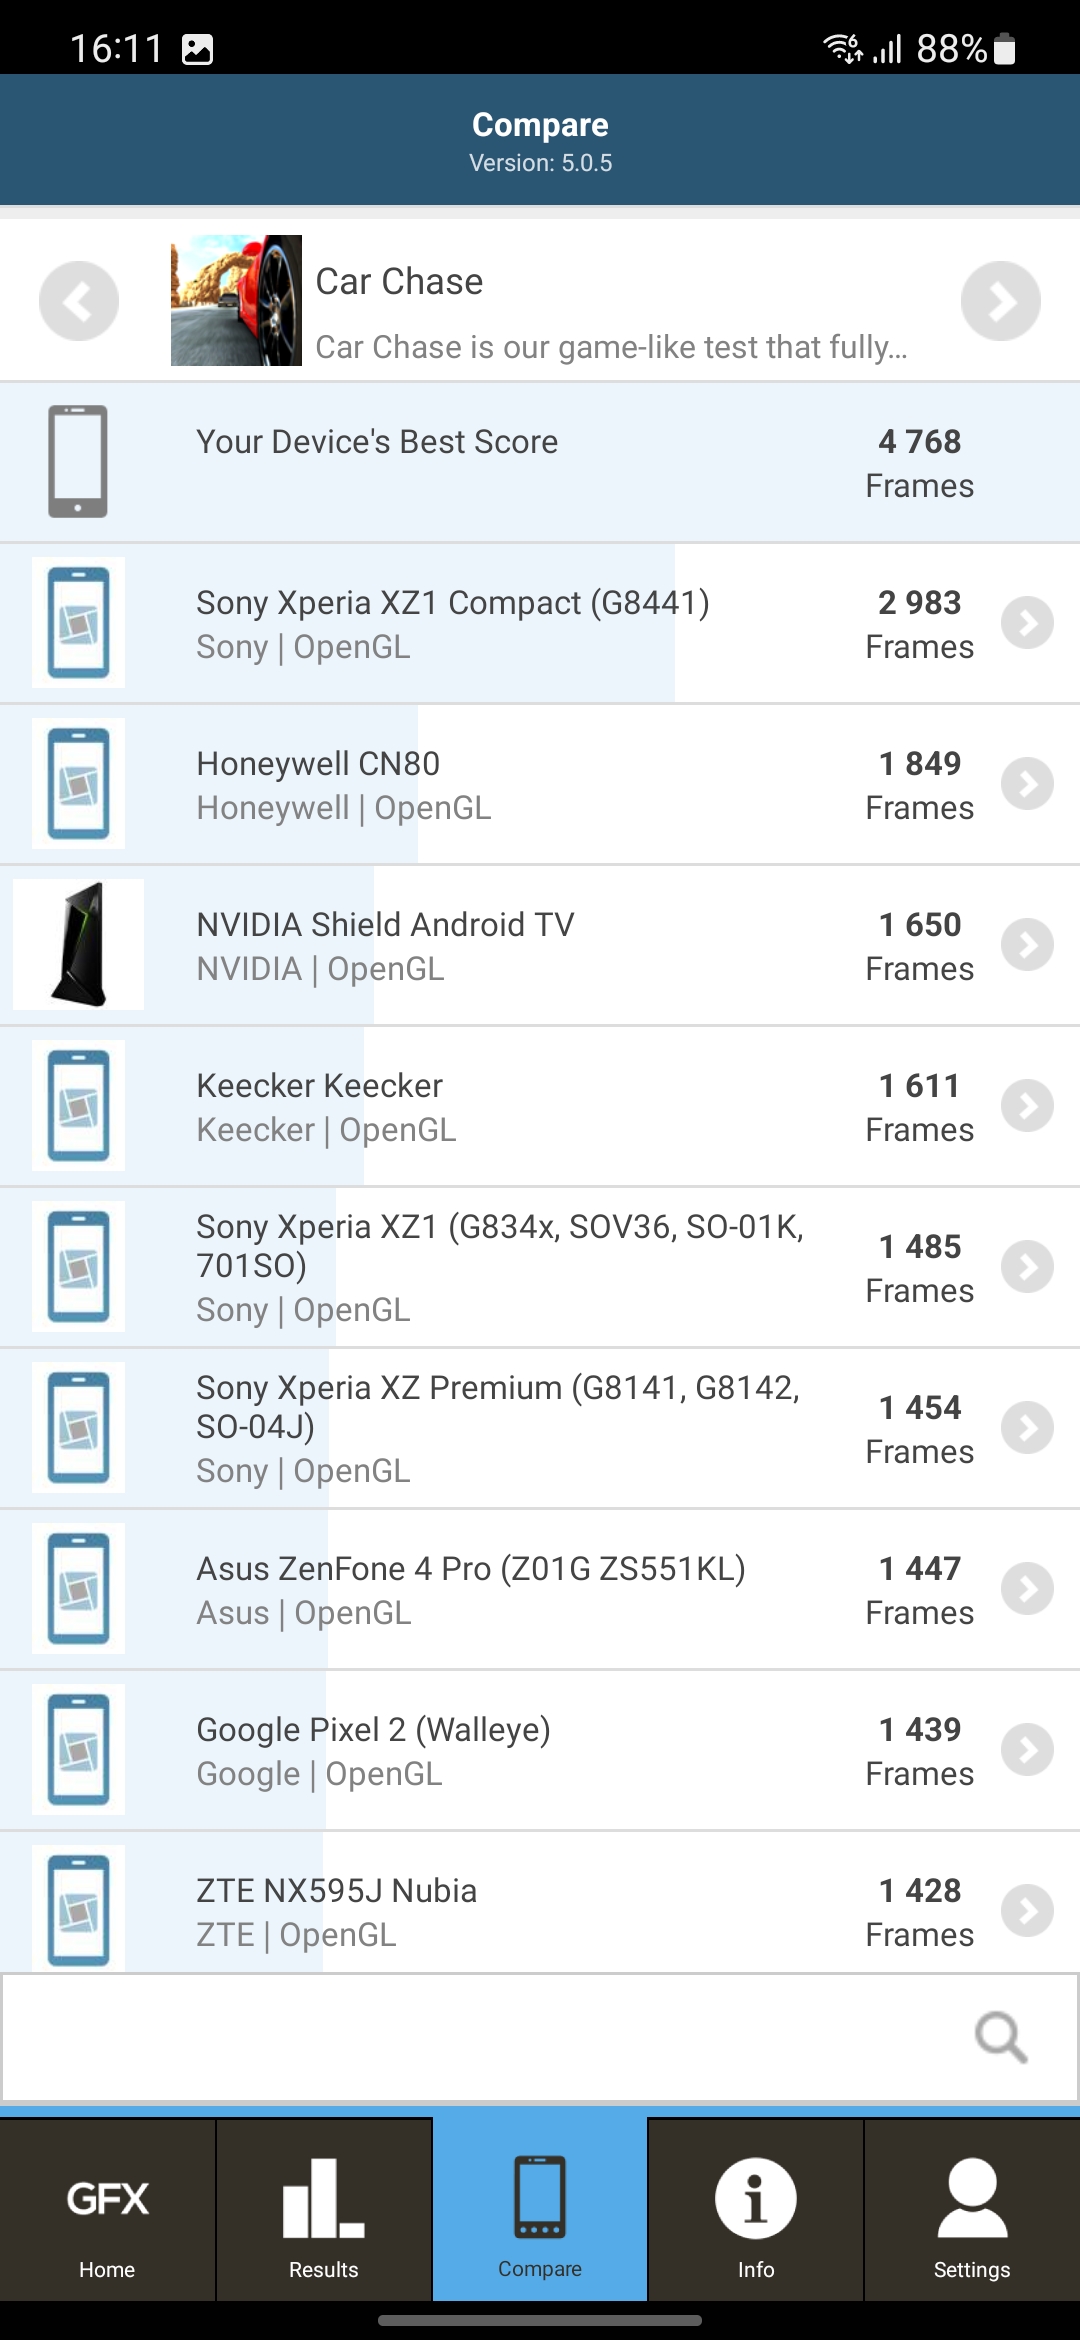Expand Keecker Keecker details chevron

tap(1027, 1106)
